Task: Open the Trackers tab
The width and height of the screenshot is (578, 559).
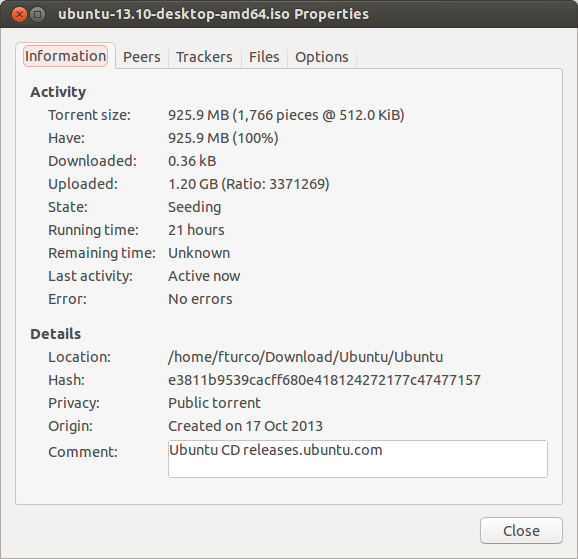Action: click(x=204, y=57)
